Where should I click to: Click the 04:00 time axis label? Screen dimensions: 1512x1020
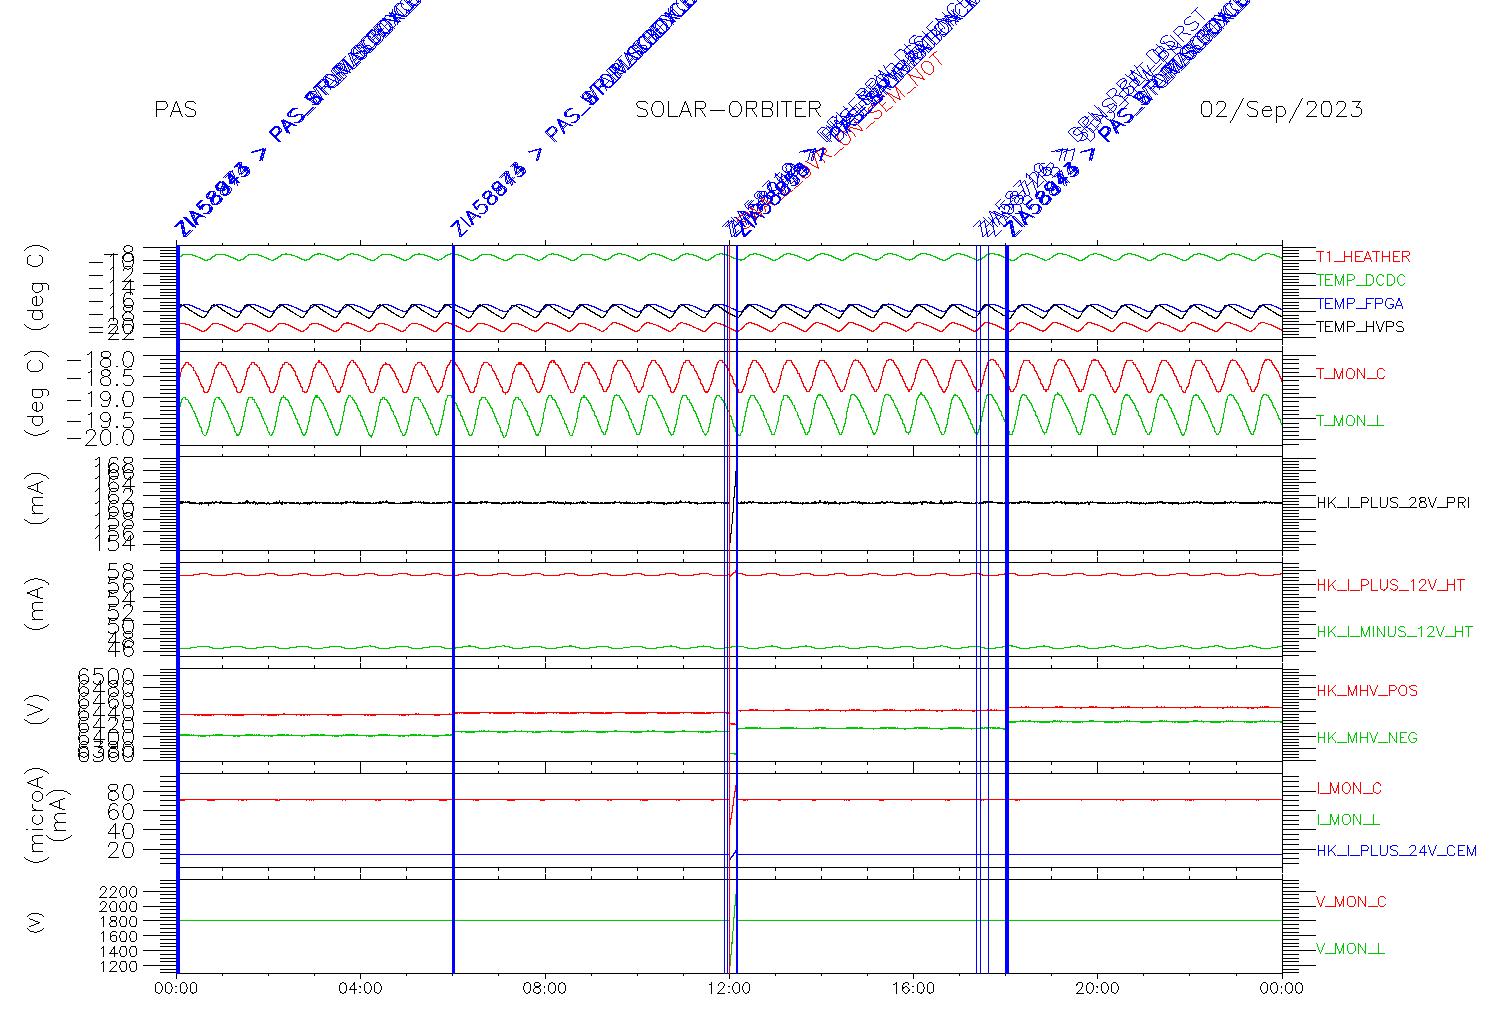click(360, 989)
